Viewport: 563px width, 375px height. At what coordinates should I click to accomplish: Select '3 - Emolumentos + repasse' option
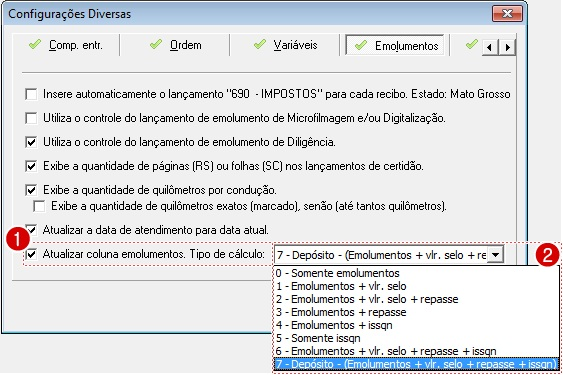click(417, 312)
